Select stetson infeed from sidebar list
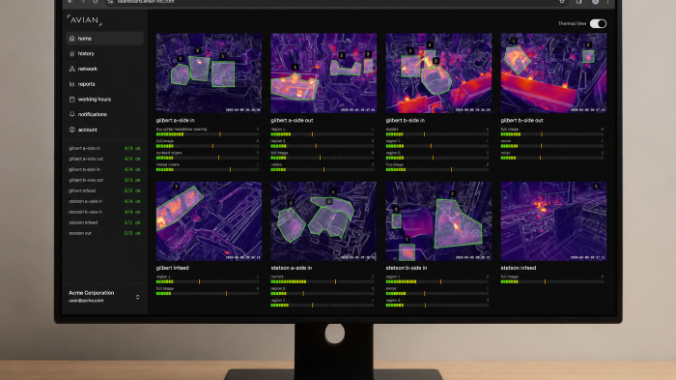Screen dimensions: 676x380 pyautogui.click(x=83, y=223)
